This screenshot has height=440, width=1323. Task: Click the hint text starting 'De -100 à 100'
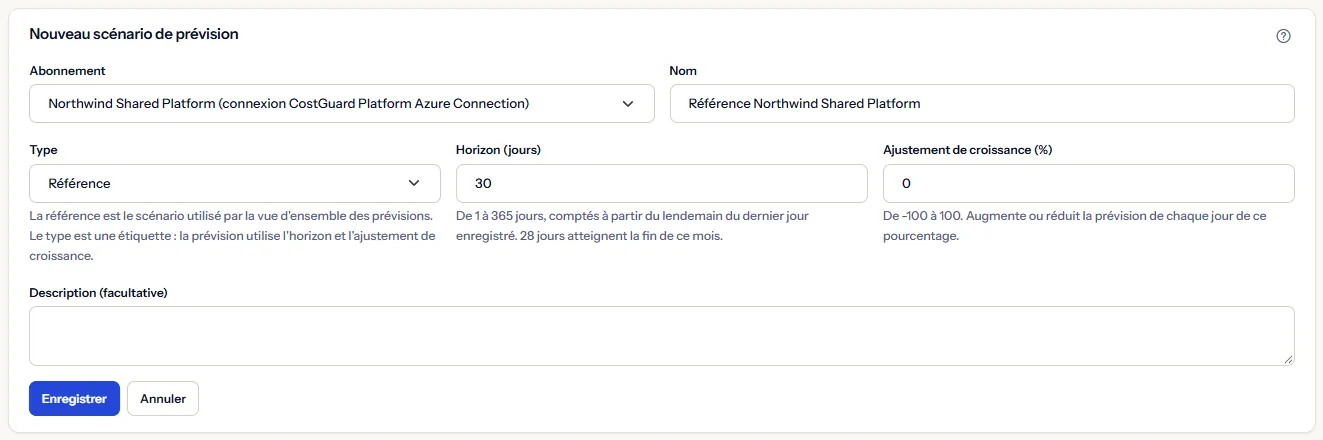point(1075,226)
